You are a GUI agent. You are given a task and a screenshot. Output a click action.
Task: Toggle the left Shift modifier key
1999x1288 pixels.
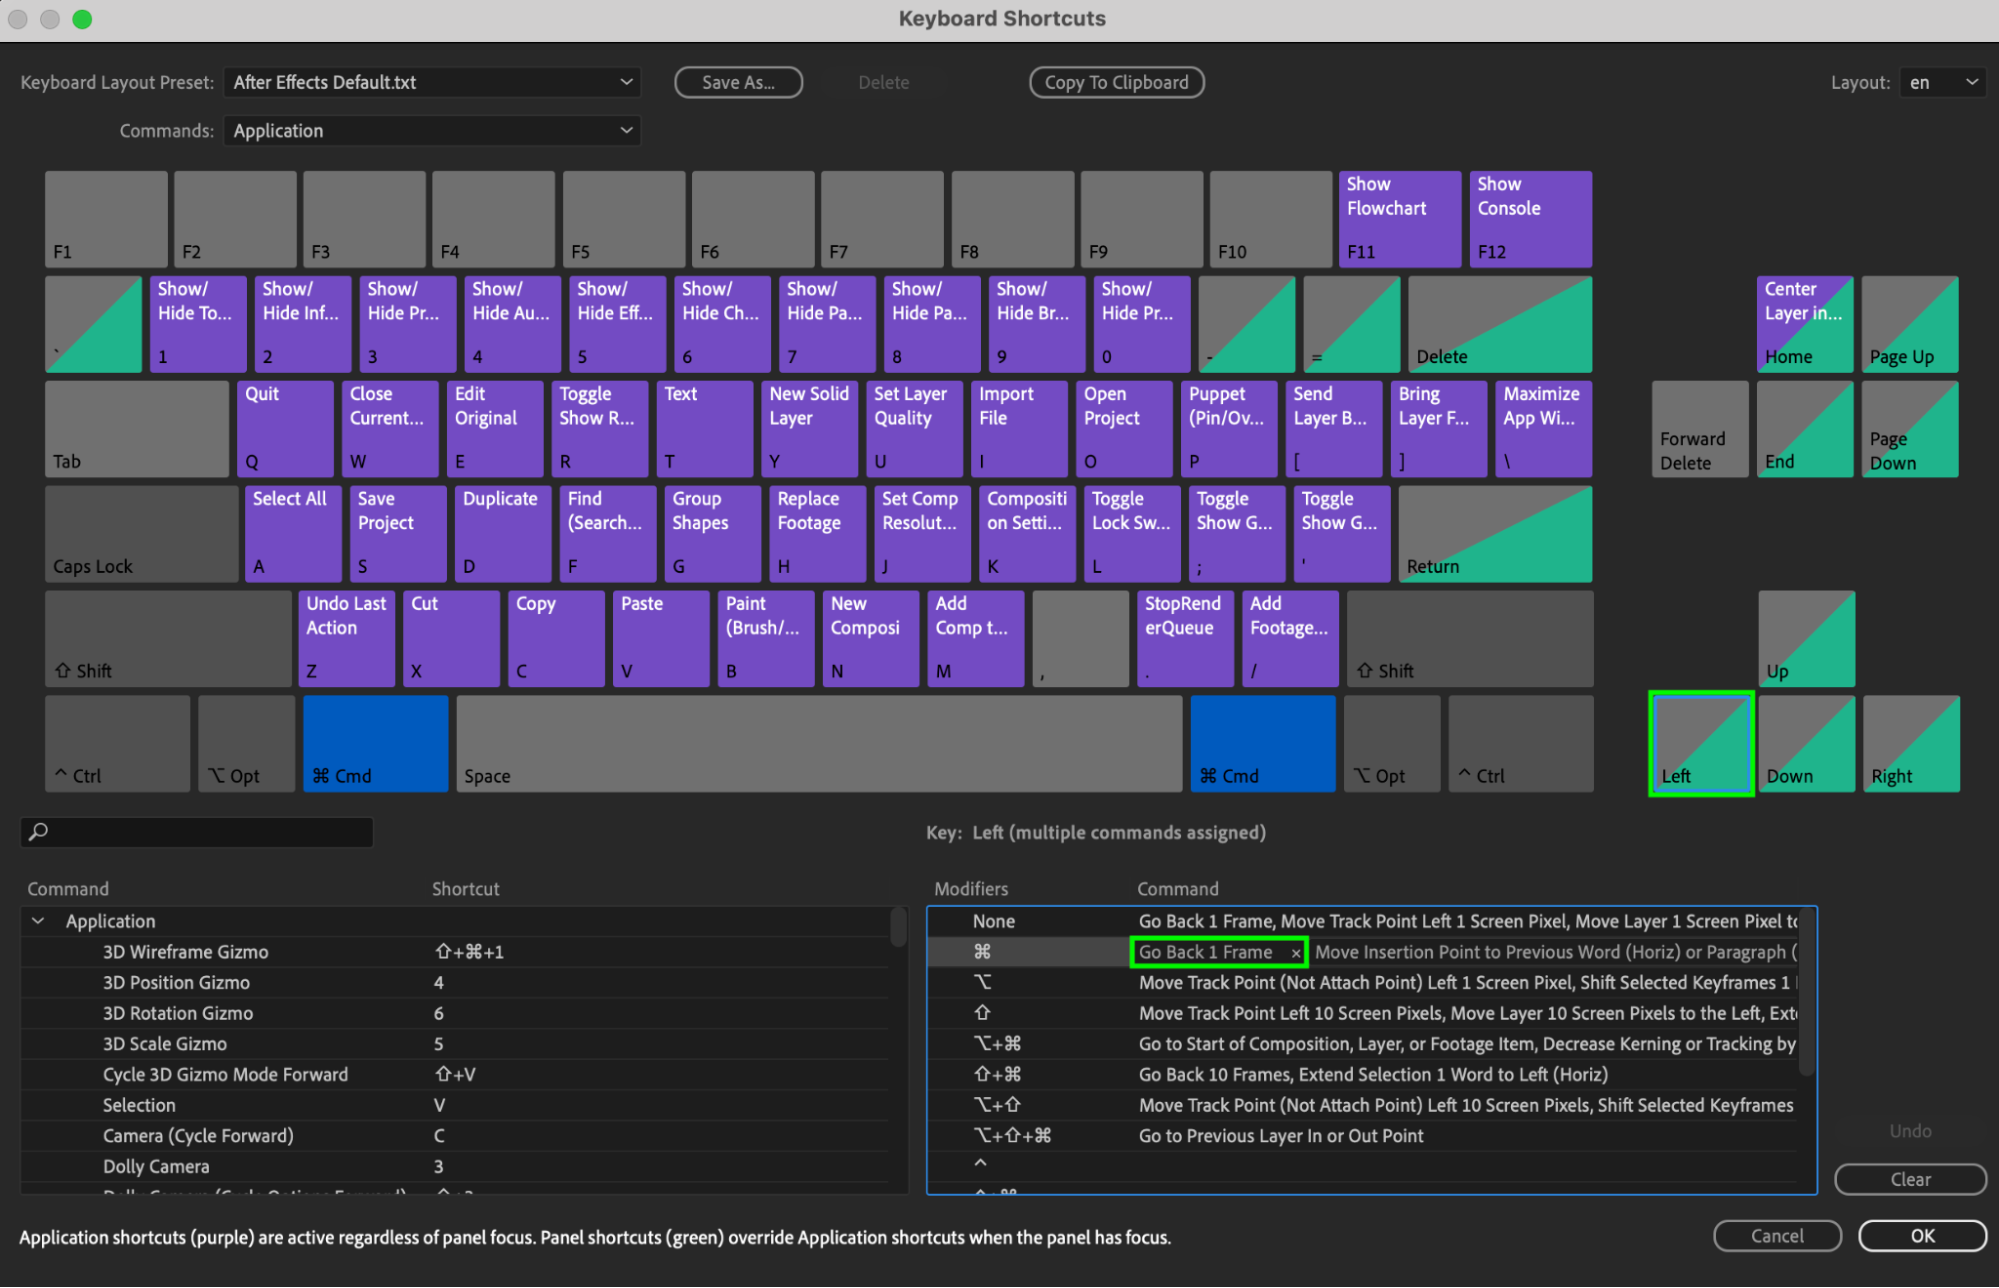tap(167, 638)
